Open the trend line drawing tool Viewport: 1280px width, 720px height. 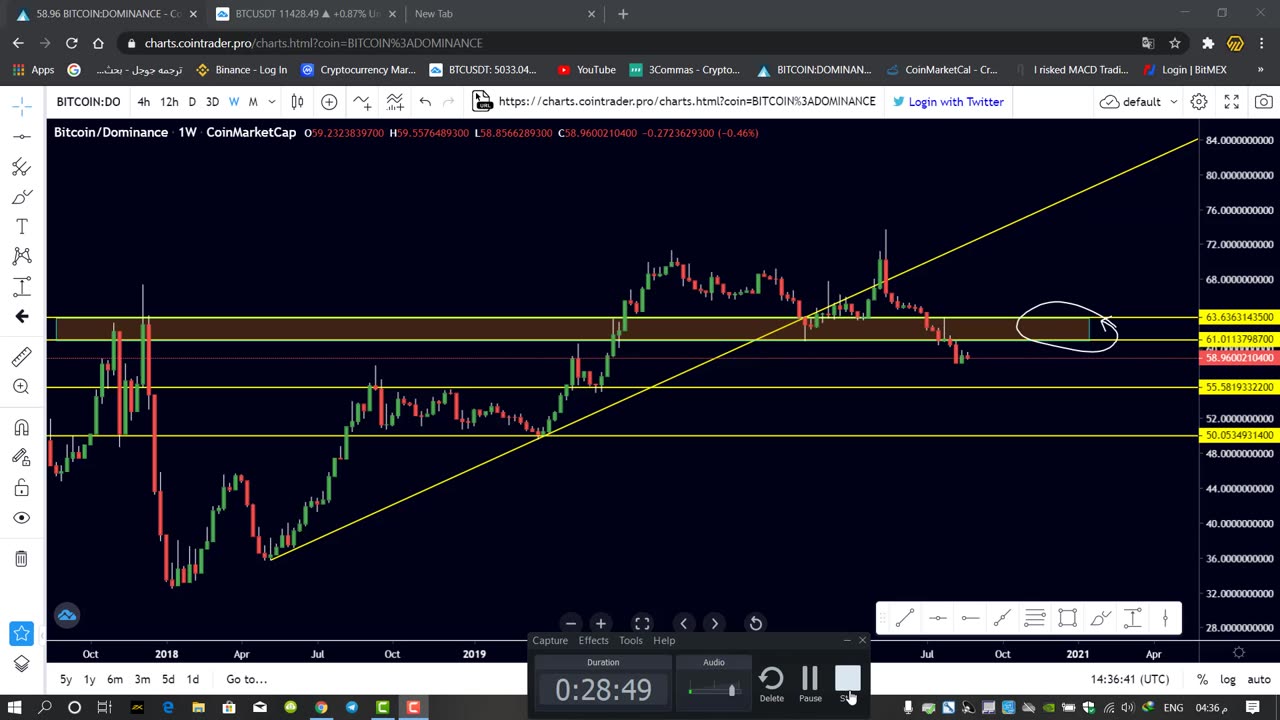click(x=21, y=136)
